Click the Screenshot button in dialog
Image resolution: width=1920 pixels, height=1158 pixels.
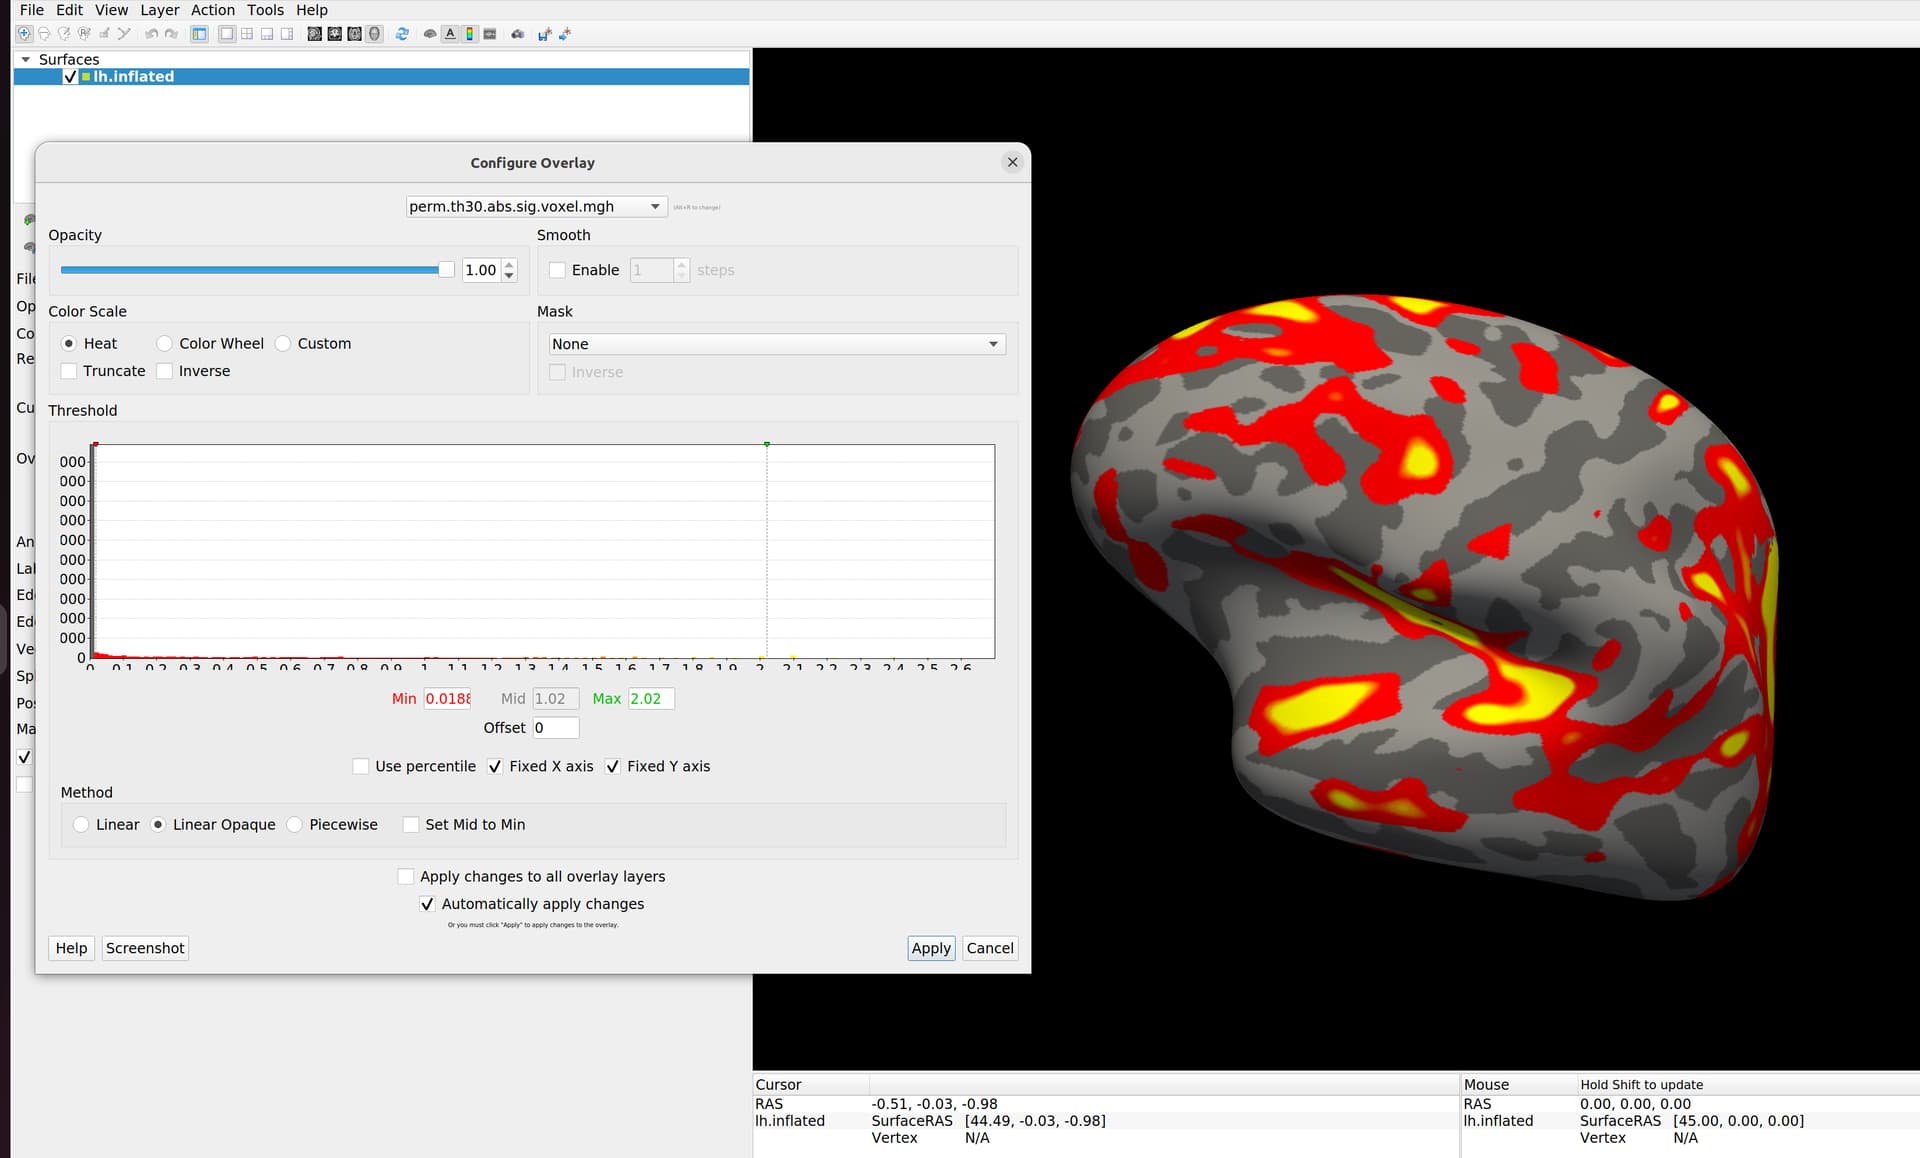click(145, 948)
